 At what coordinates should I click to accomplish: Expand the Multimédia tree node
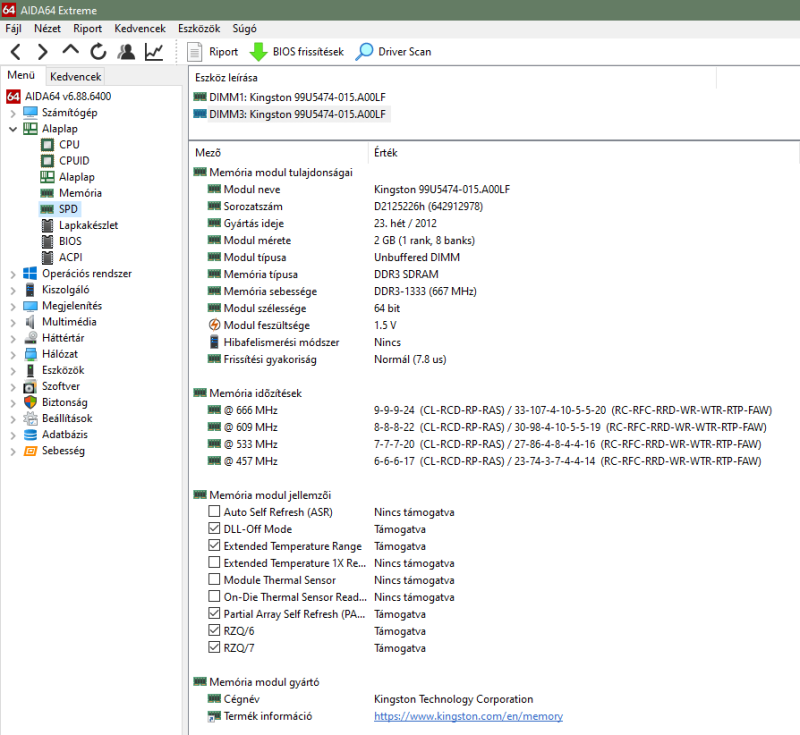(13, 322)
